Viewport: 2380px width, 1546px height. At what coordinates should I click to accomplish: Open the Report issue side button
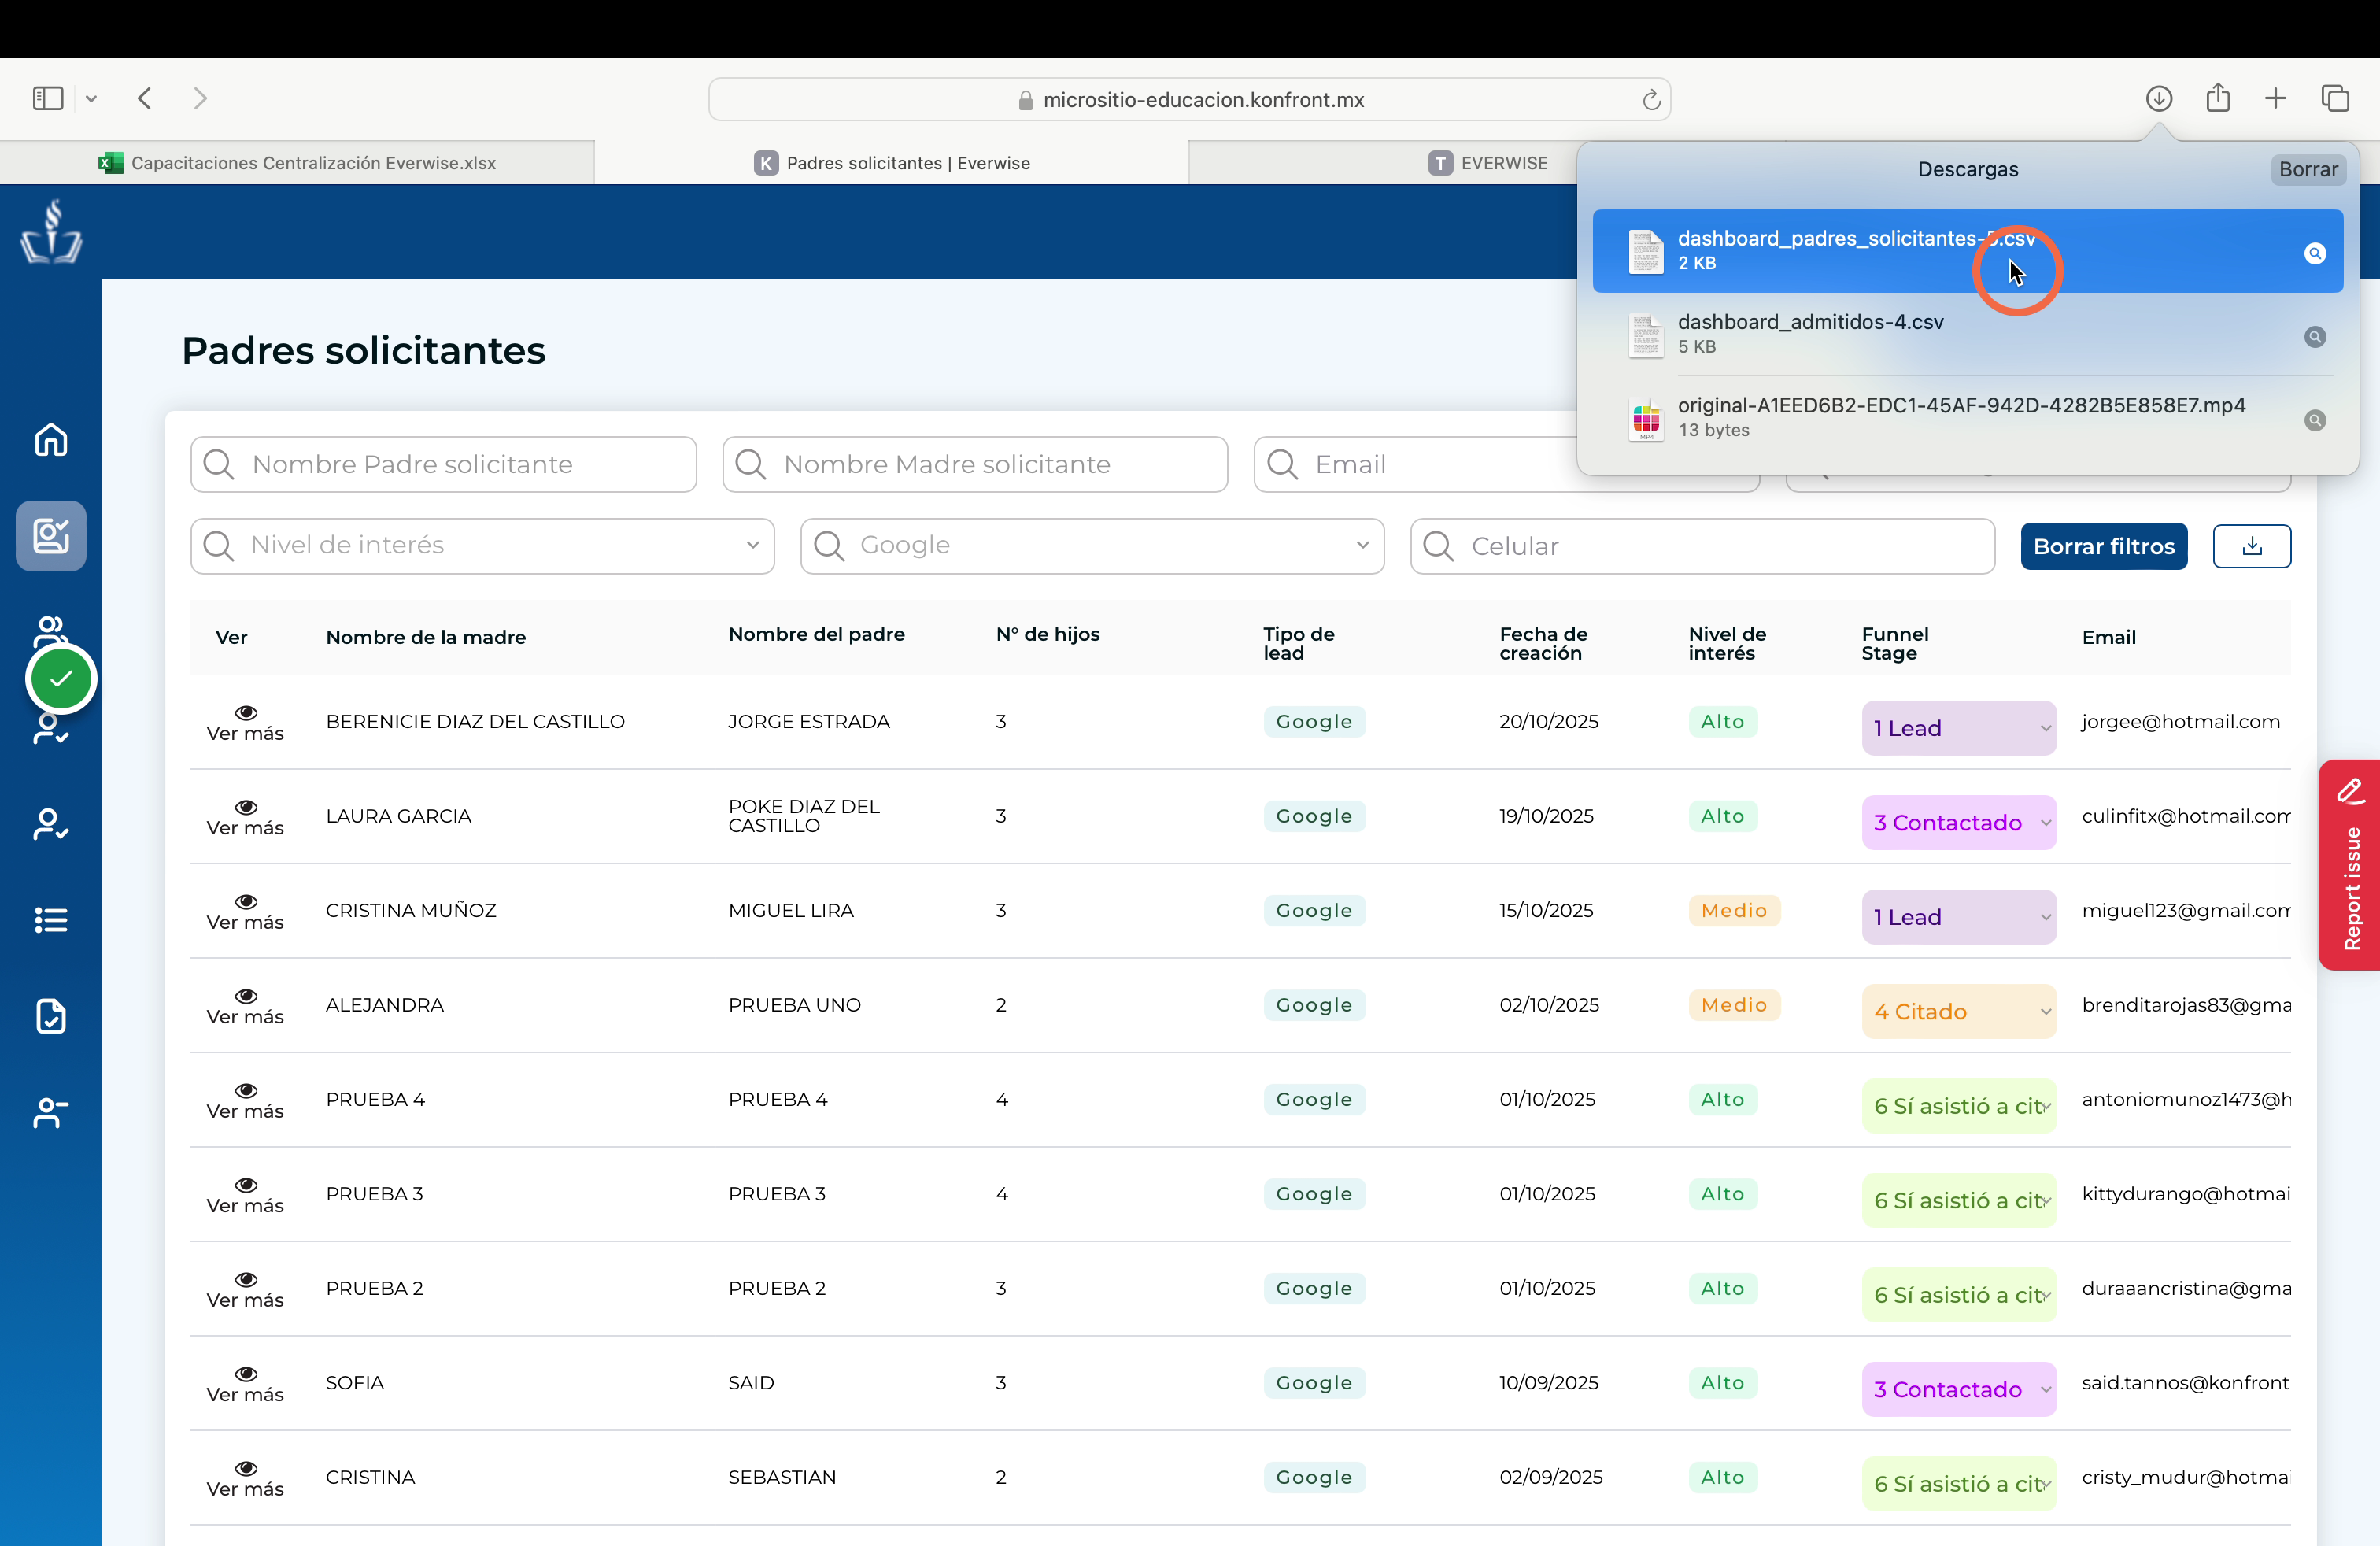[x=2349, y=864]
